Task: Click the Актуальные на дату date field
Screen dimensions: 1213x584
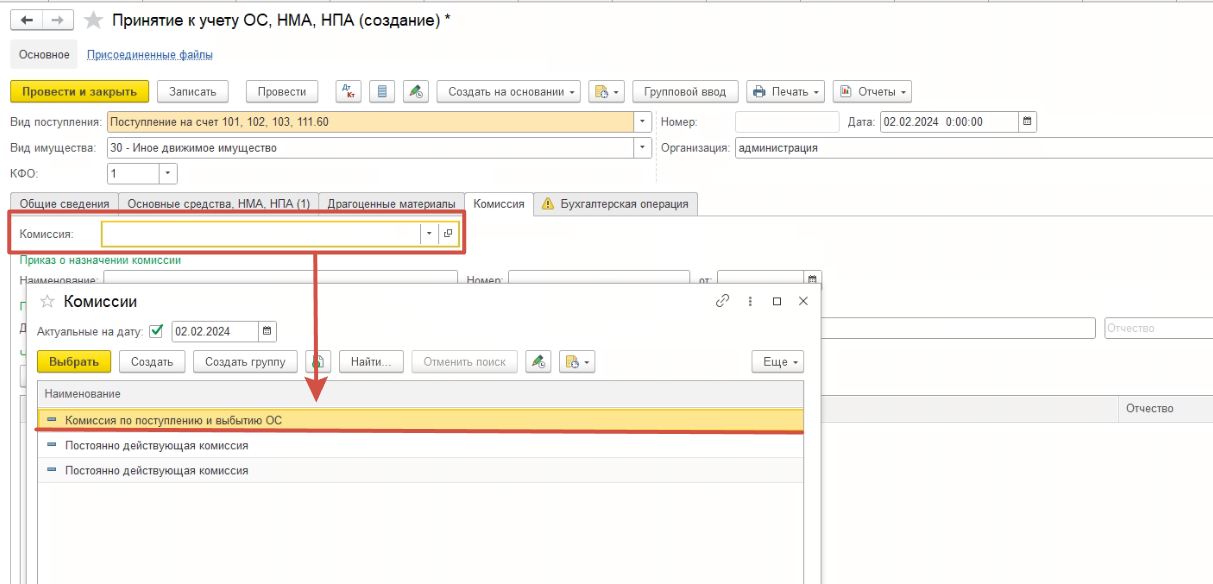Action: (215, 332)
